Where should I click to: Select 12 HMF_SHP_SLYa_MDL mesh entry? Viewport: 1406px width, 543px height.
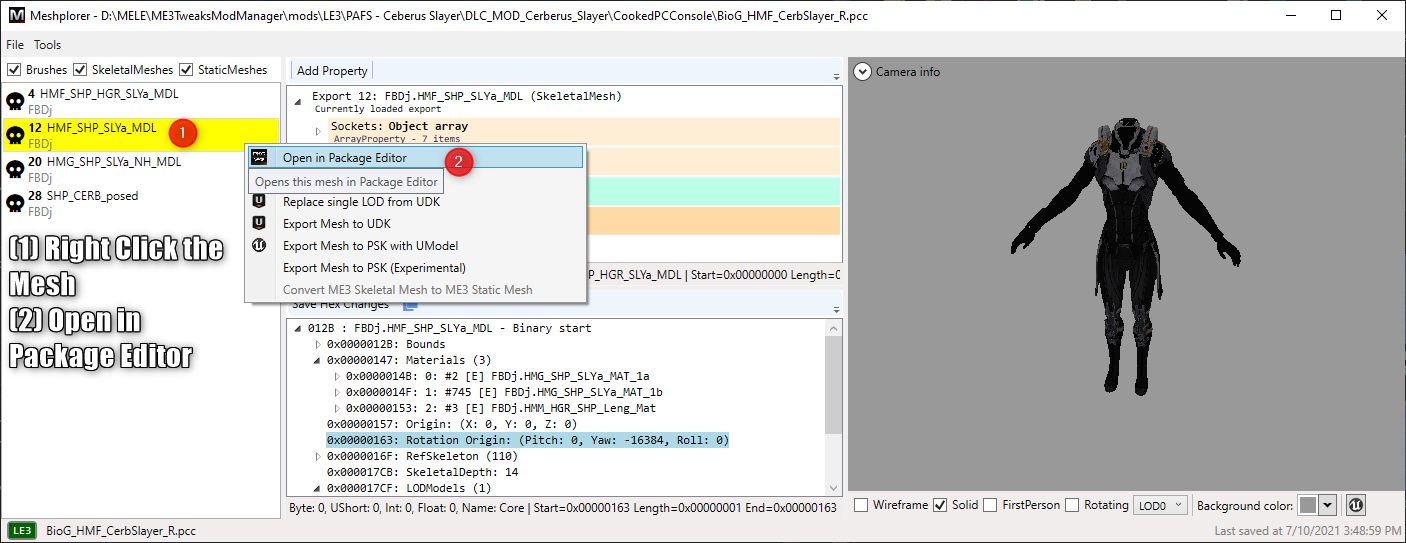(x=141, y=135)
